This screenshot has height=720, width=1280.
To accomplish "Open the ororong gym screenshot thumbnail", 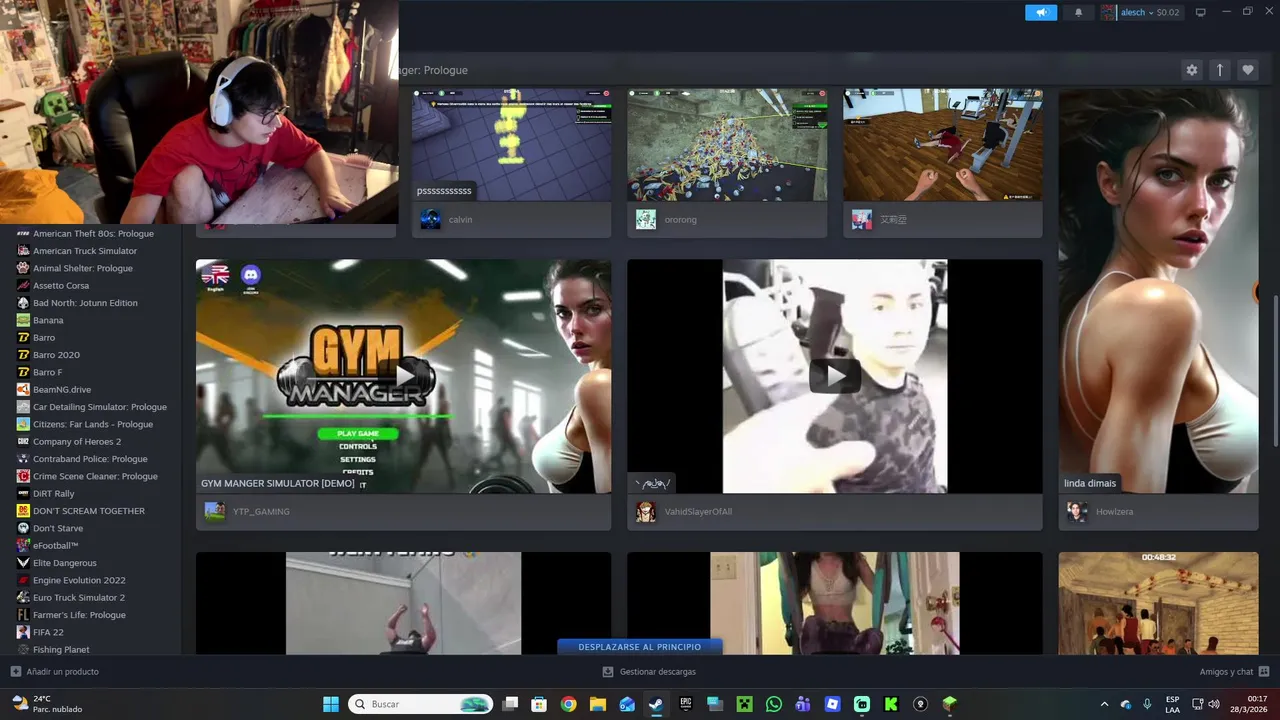I will tap(727, 145).
